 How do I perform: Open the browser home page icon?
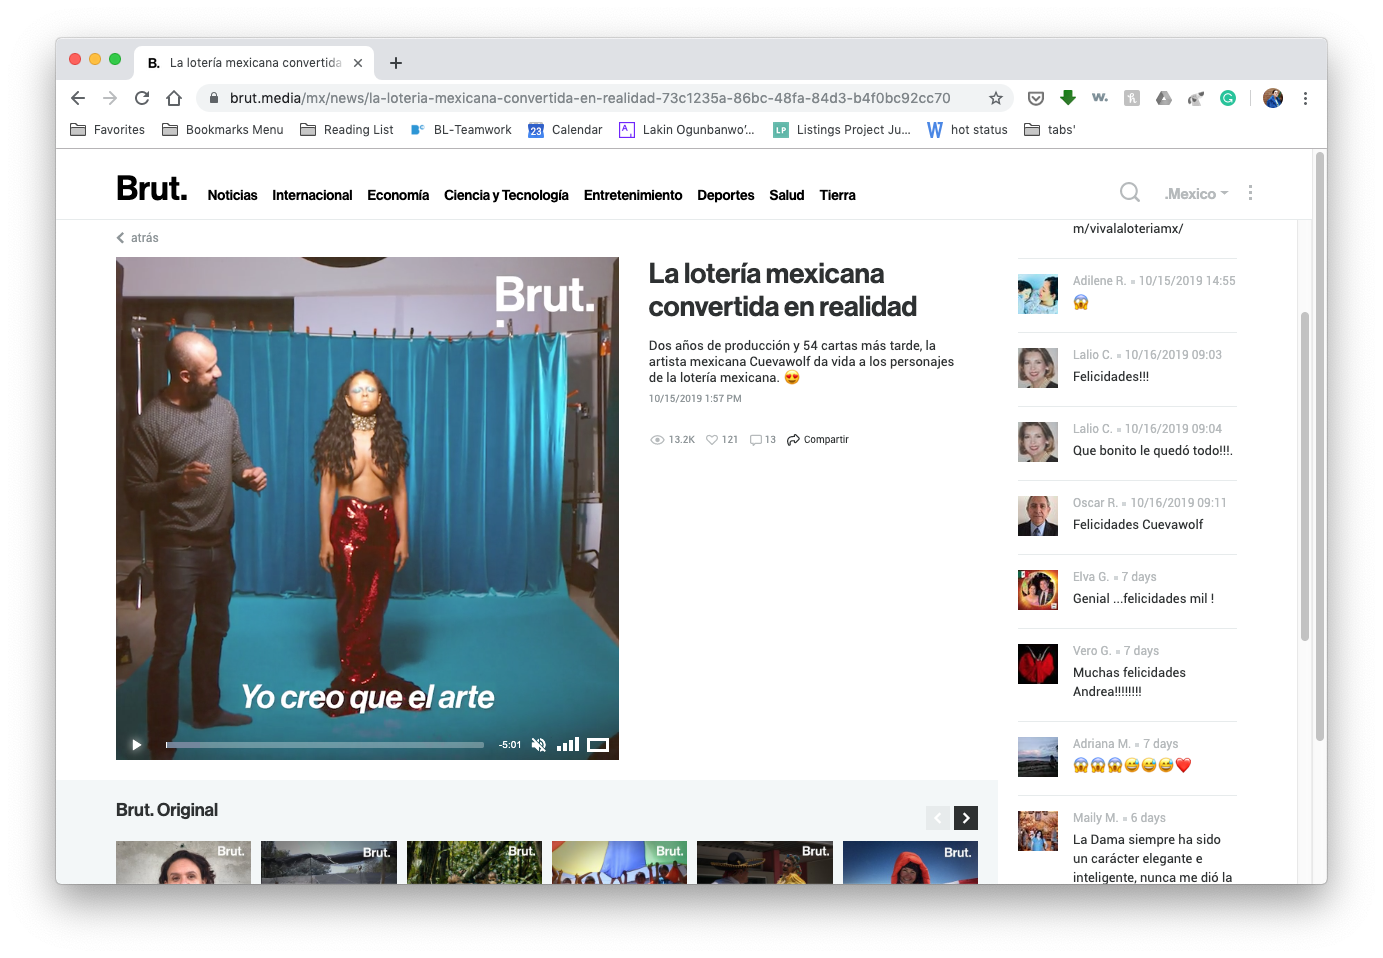(174, 98)
